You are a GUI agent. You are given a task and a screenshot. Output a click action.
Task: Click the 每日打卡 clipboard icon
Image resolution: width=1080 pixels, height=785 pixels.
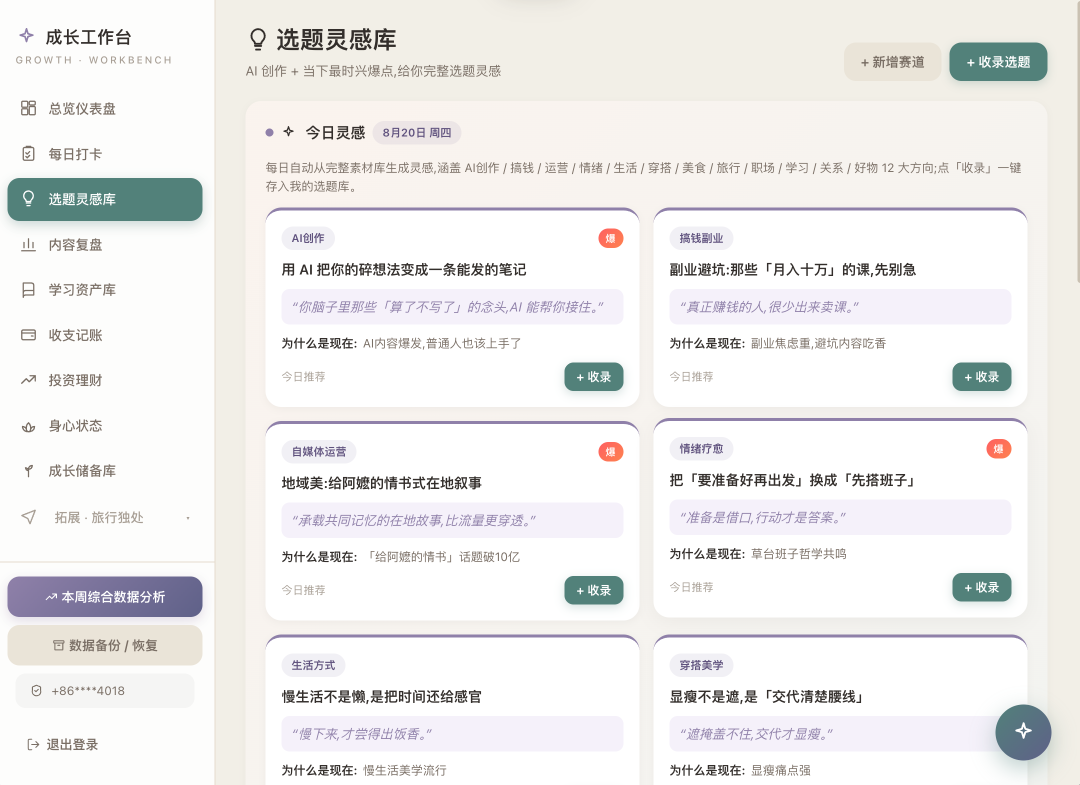pos(28,154)
